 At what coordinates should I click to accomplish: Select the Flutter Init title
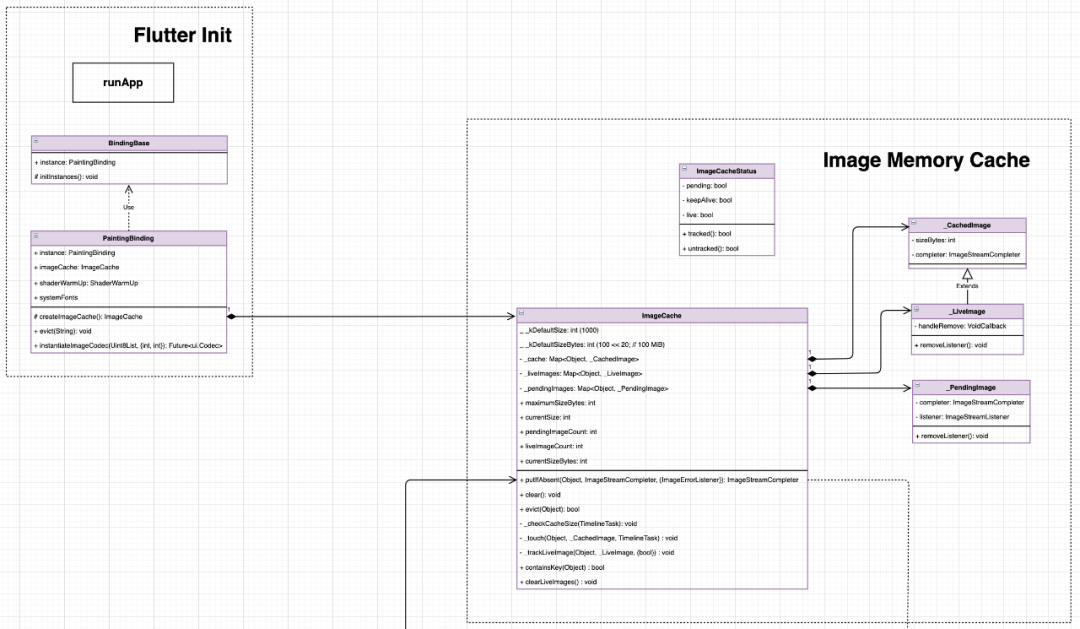tap(183, 35)
